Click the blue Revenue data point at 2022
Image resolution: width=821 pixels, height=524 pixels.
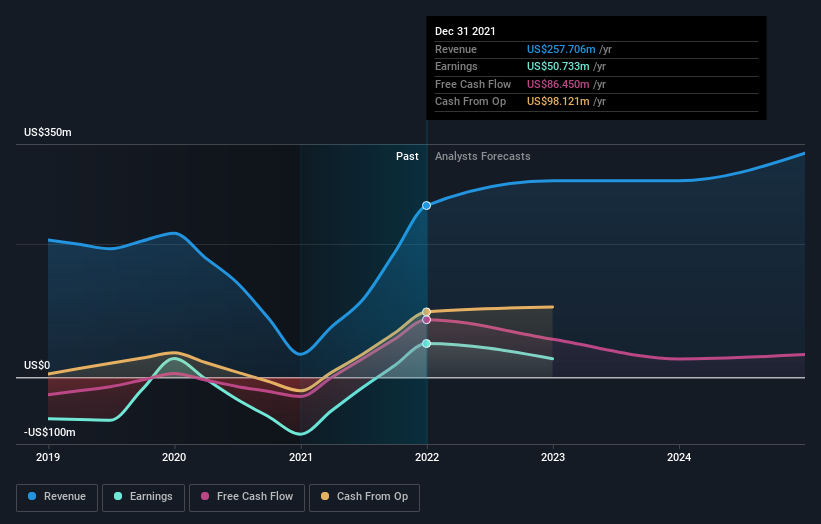coord(427,206)
